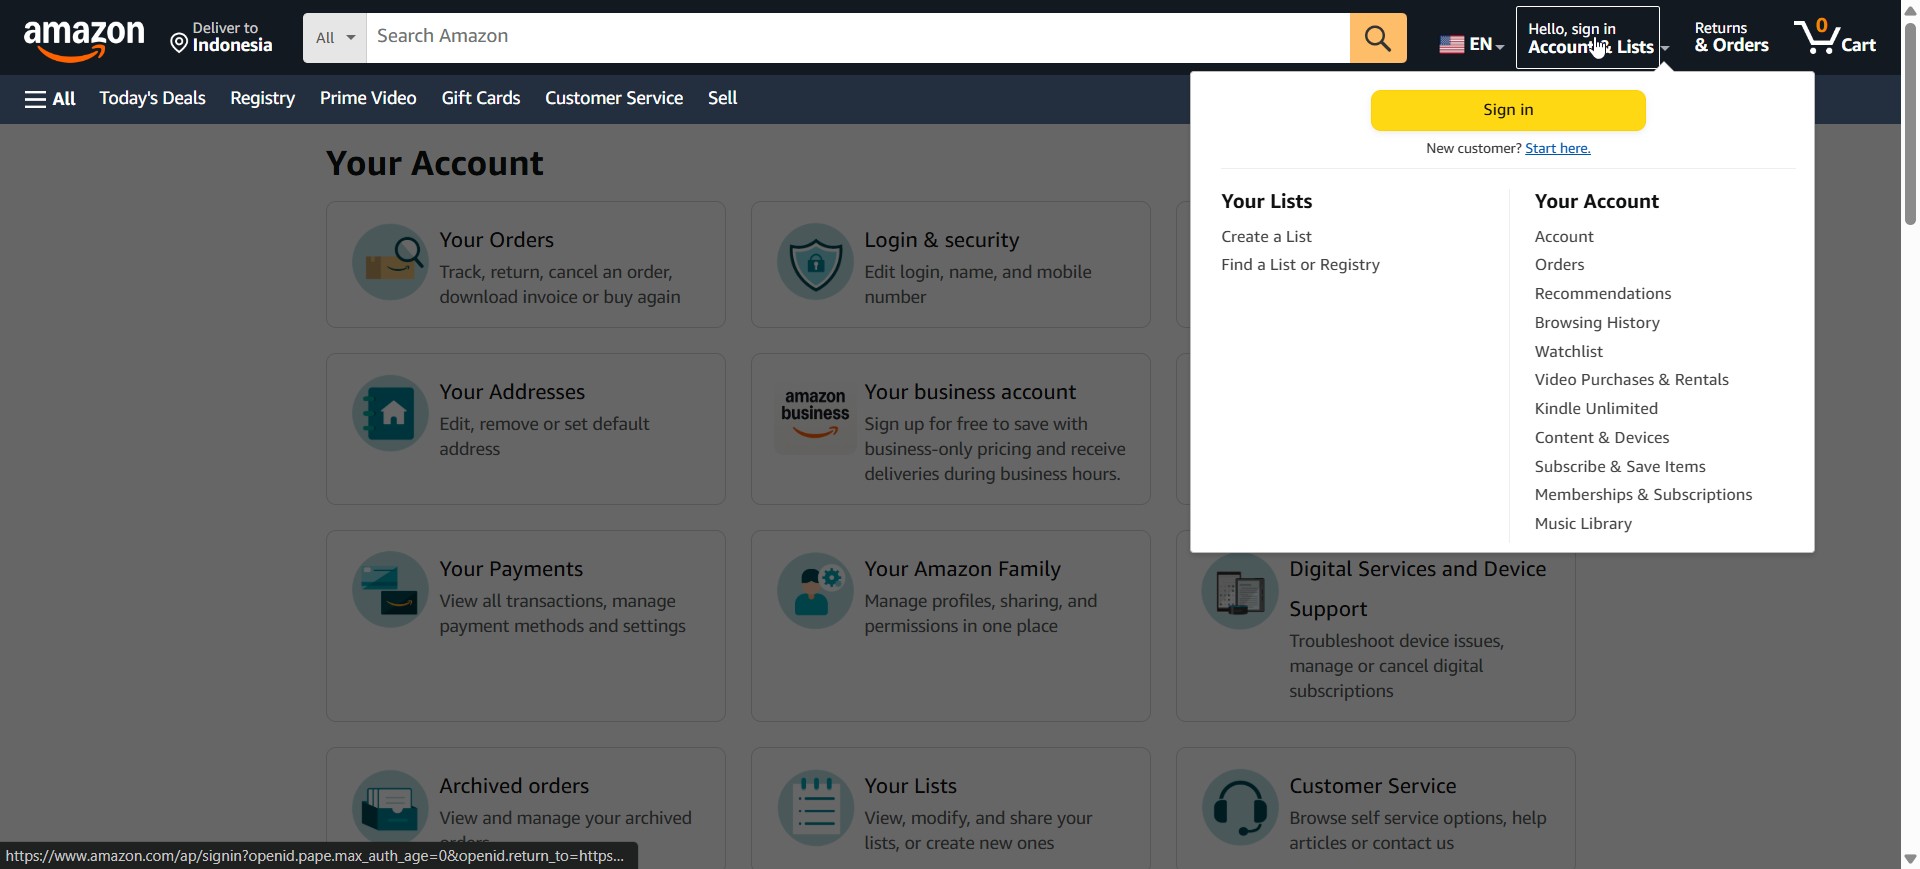Screen dimensions: 1920x869
Task: Click the Customer Service headset icon
Action: [x=1240, y=807]
